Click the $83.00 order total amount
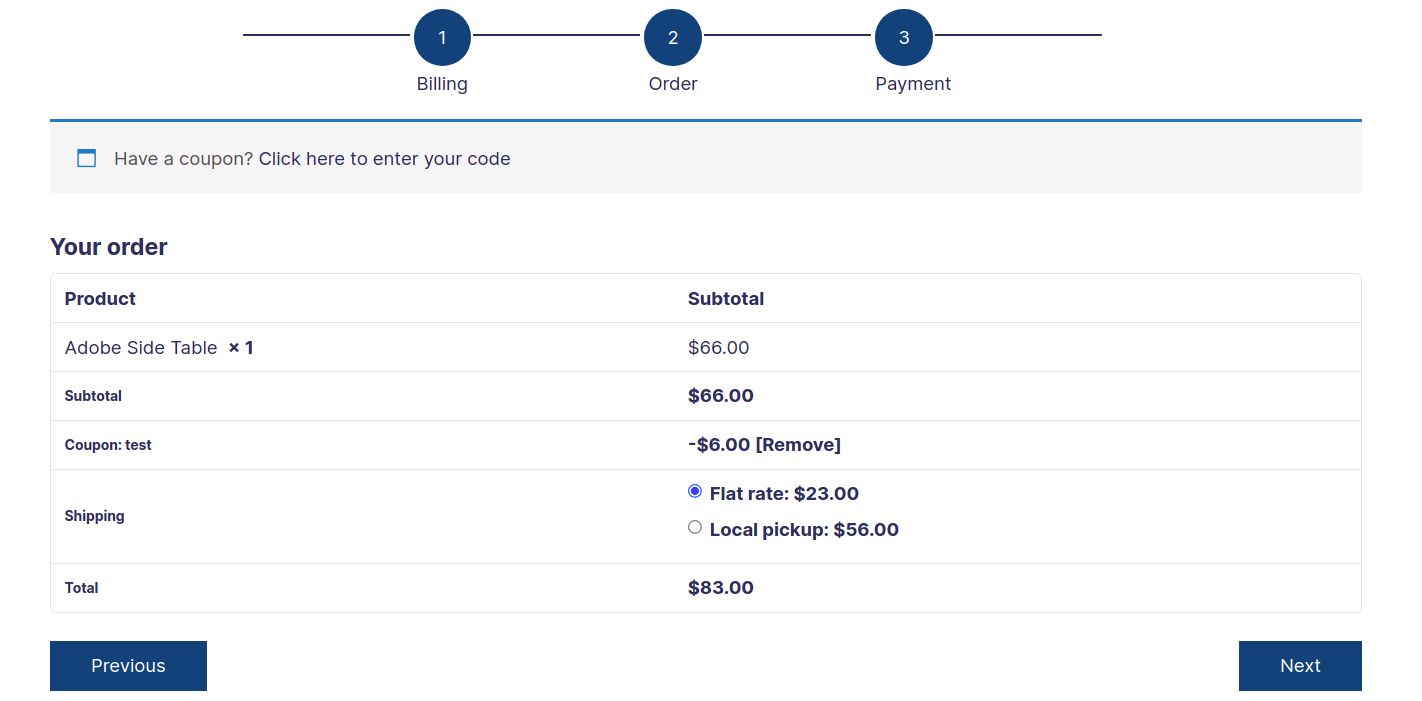 [721, 588]
